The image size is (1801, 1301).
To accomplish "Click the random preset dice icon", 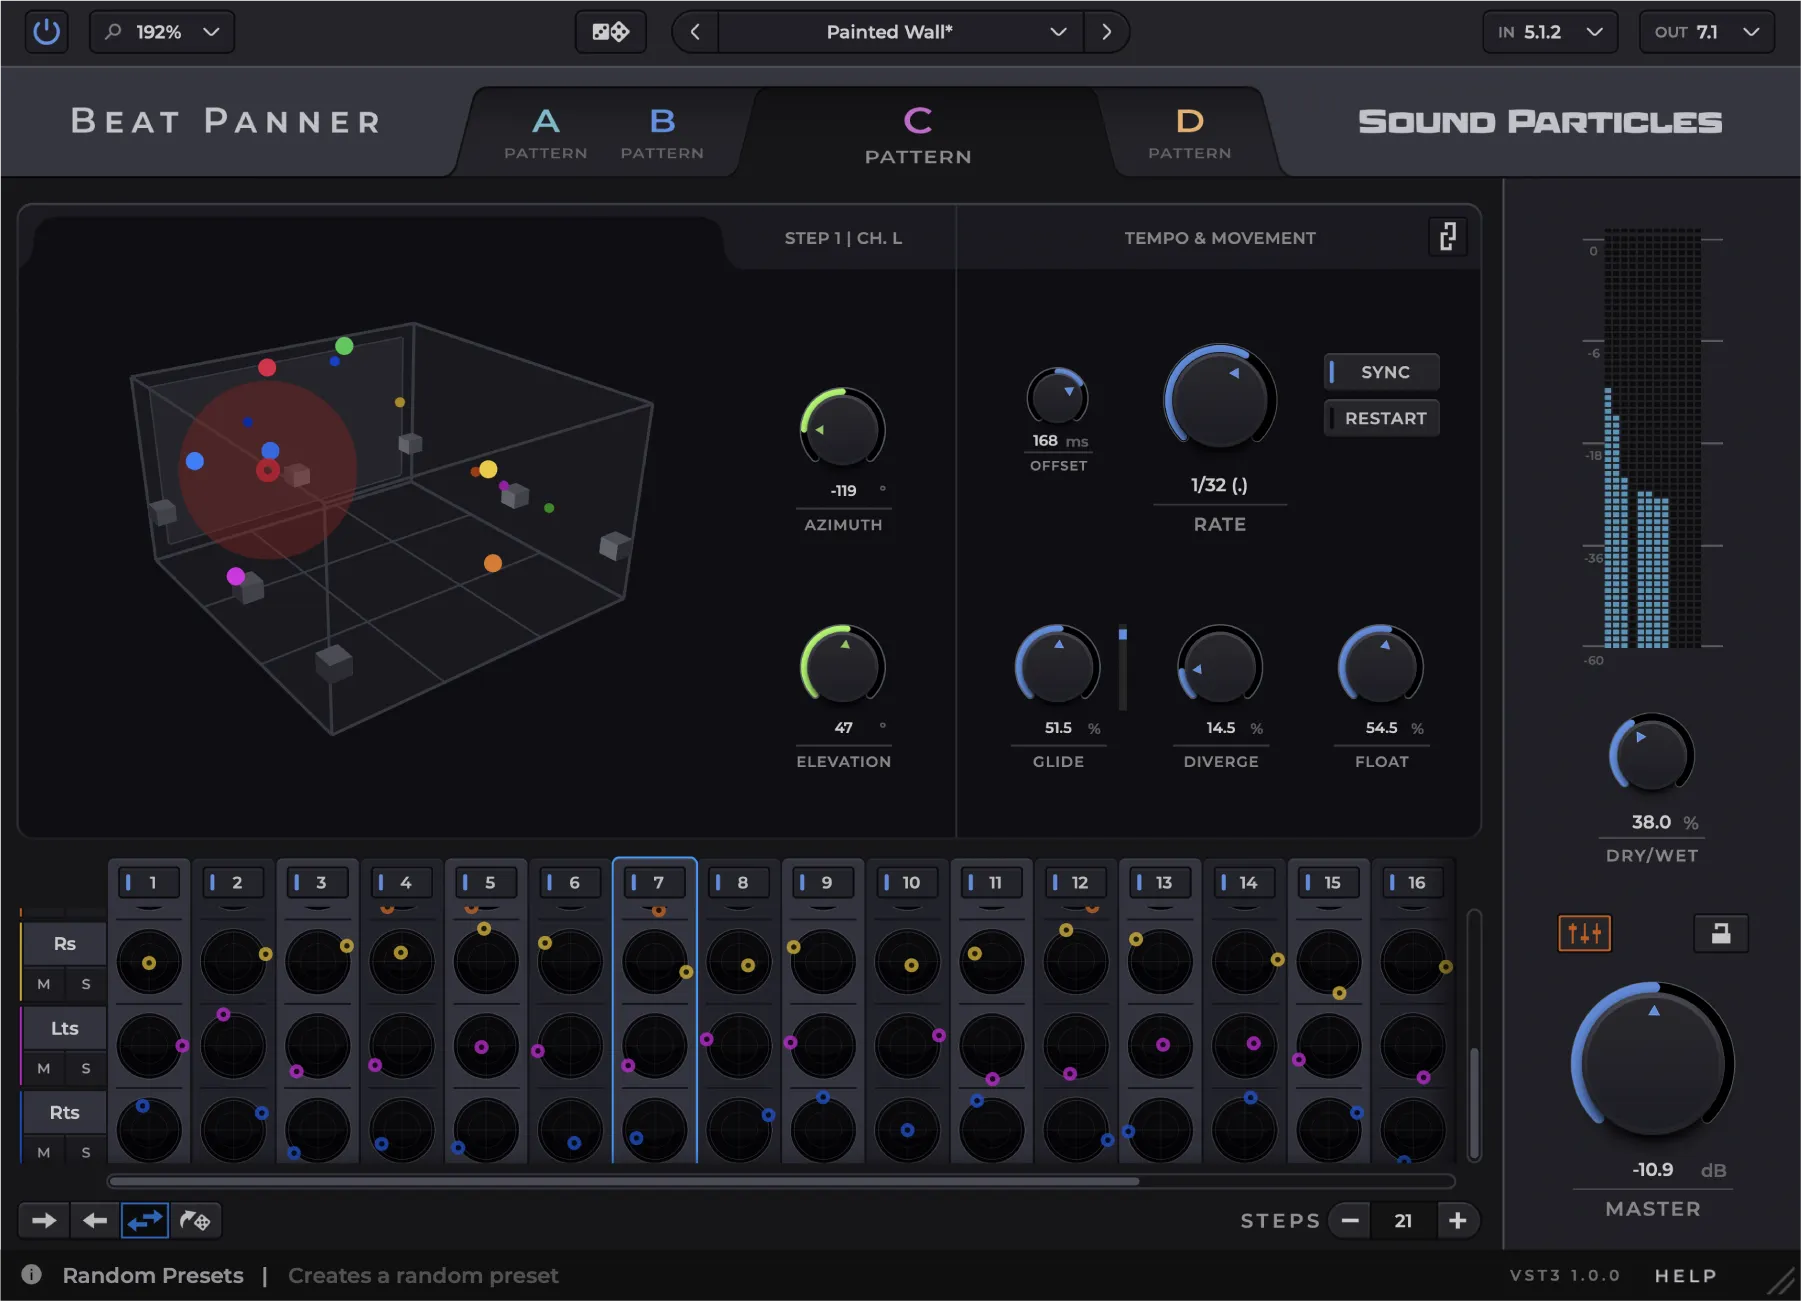I will (x=610, y=32).
